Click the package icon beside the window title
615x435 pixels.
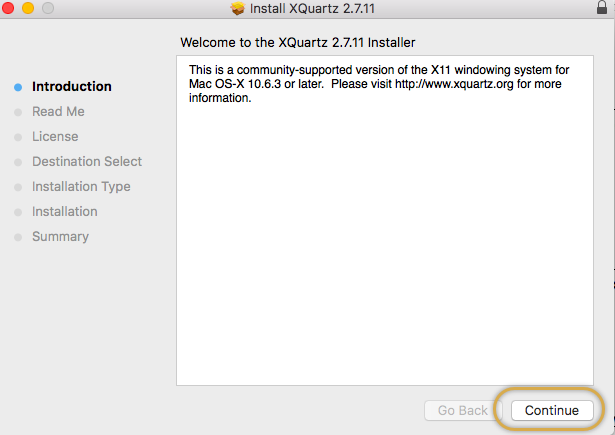[237, 9]
